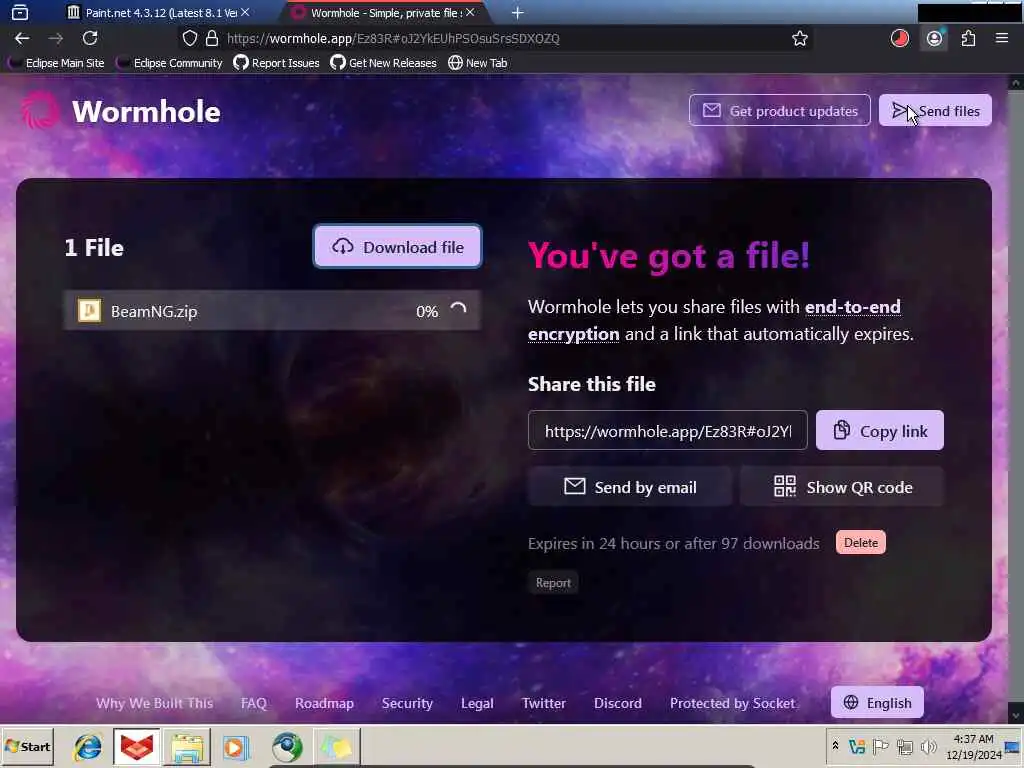This screenshot has height=768, width=1024.
Task: Open the English language selector
Action: tap(877, 702)
